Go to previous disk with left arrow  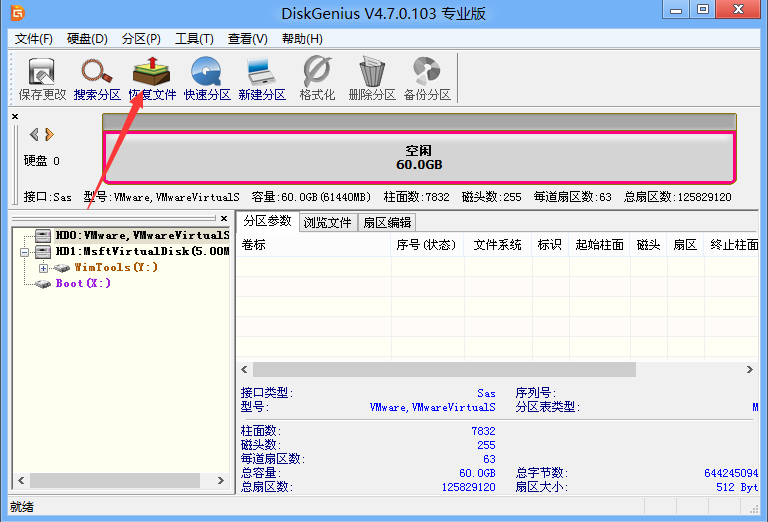coord(34,134)
